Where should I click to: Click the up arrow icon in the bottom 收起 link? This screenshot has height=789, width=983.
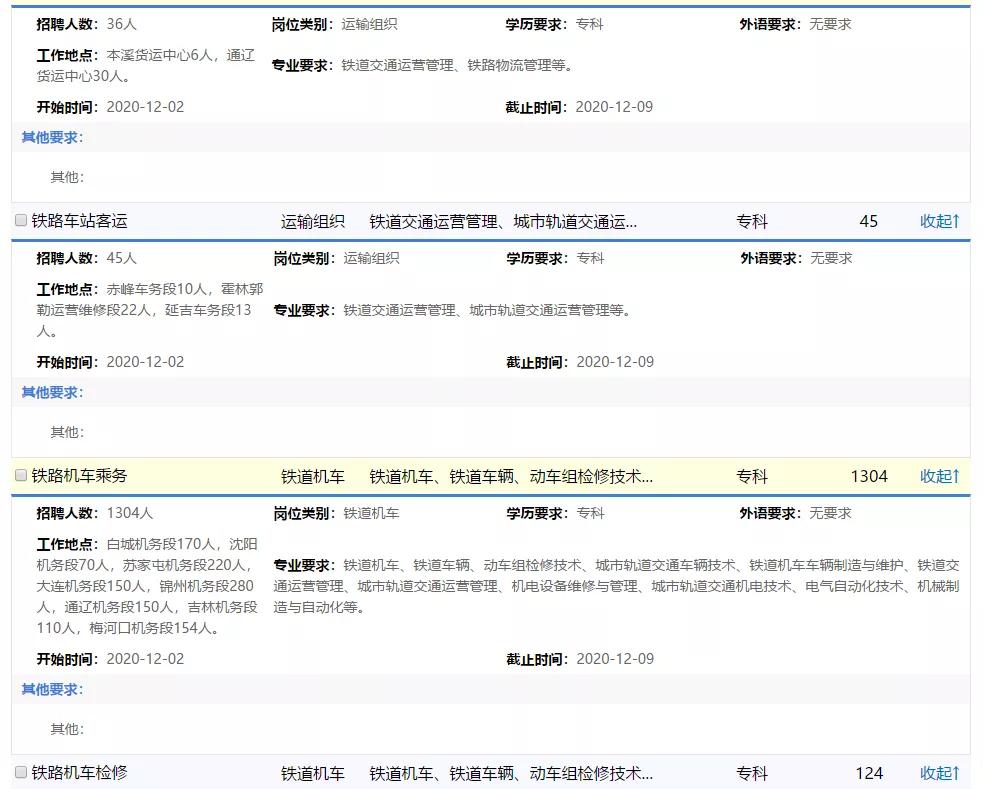coord(956,773)
